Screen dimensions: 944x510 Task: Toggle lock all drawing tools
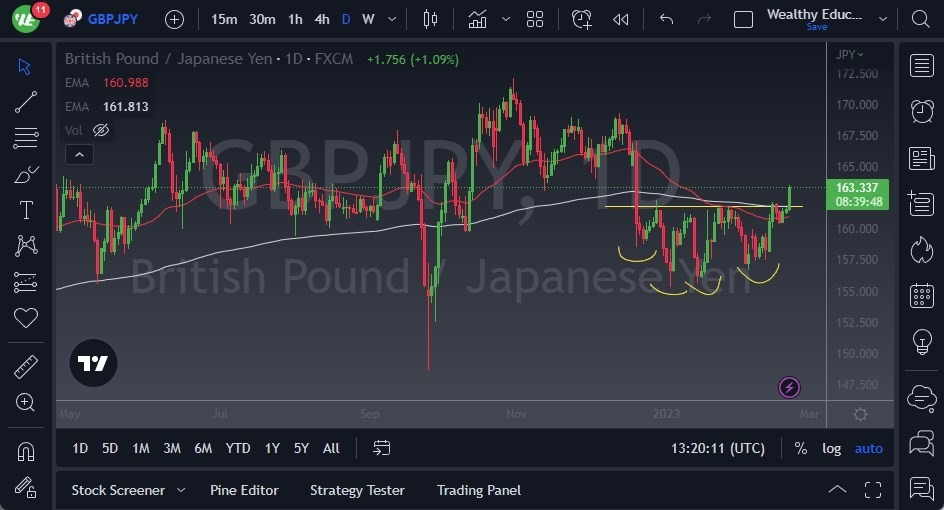point(25,487)
